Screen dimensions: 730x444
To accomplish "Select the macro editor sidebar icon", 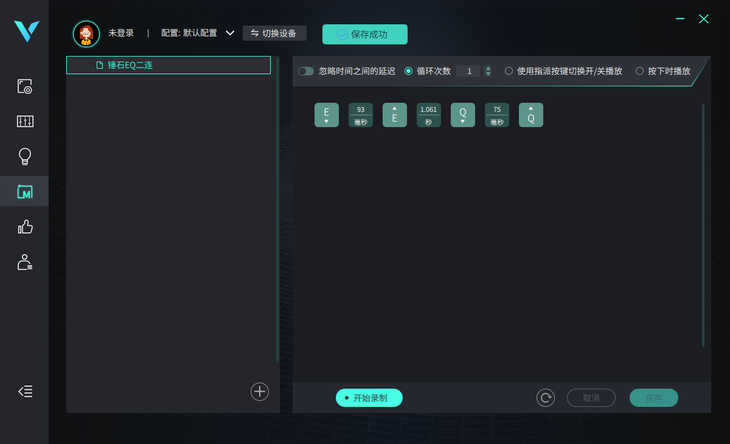I will [x=25, y=192].
